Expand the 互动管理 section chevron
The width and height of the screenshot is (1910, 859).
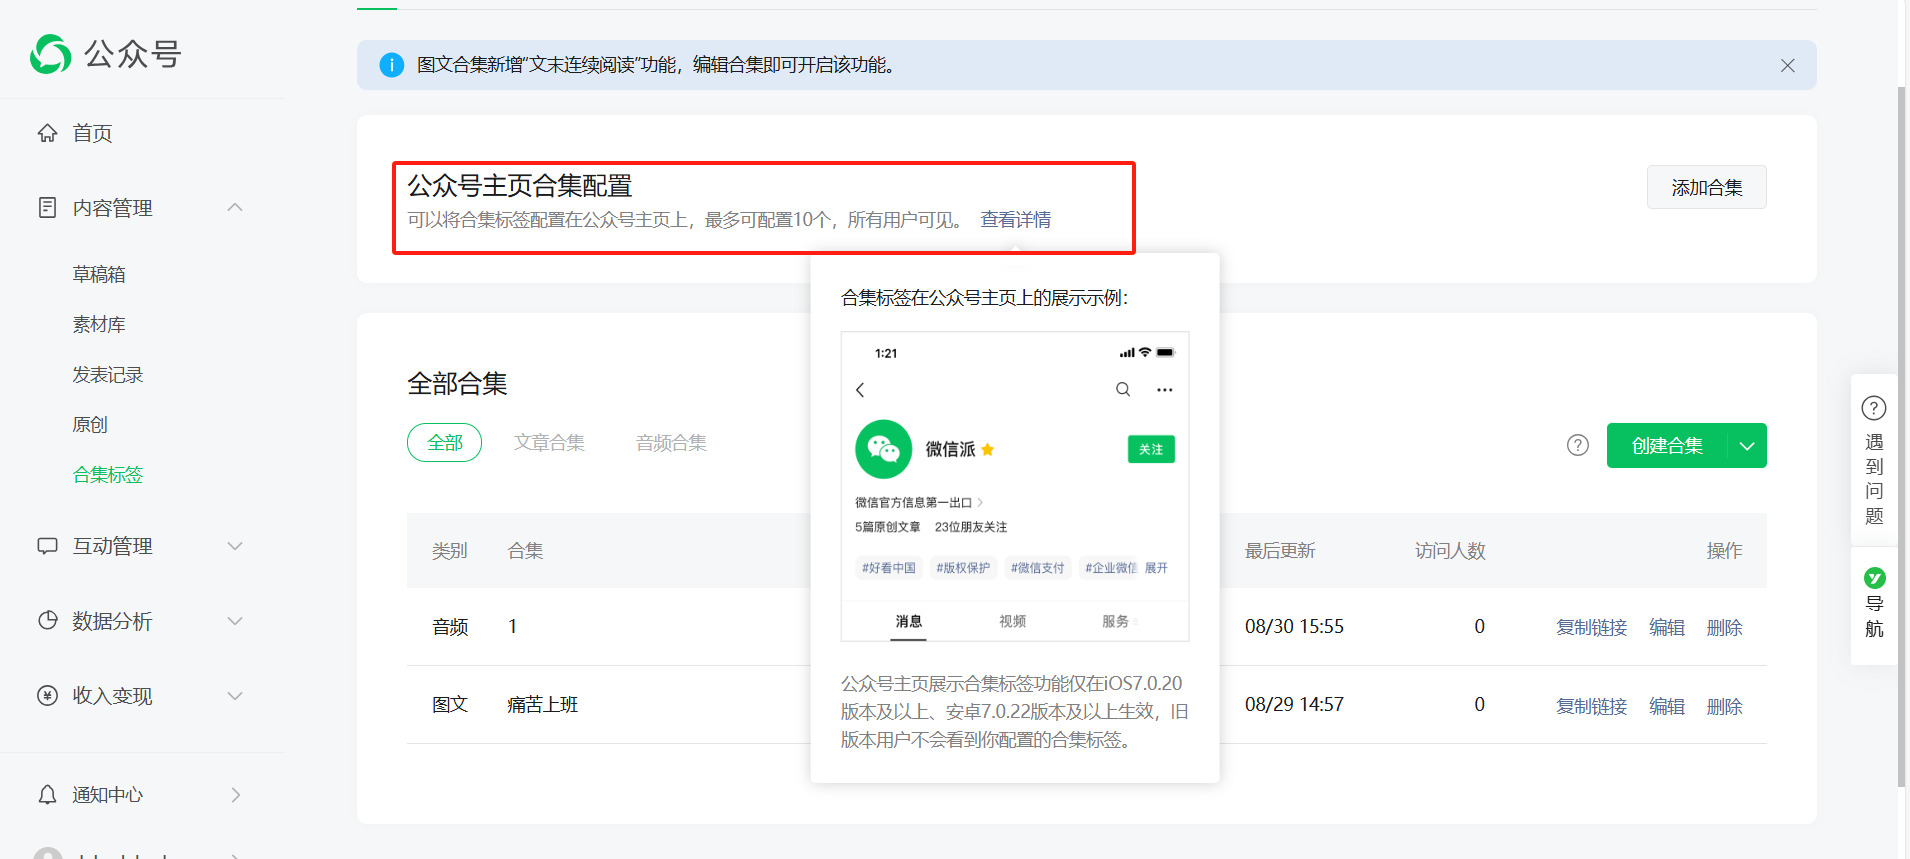[x=235, y=546]
